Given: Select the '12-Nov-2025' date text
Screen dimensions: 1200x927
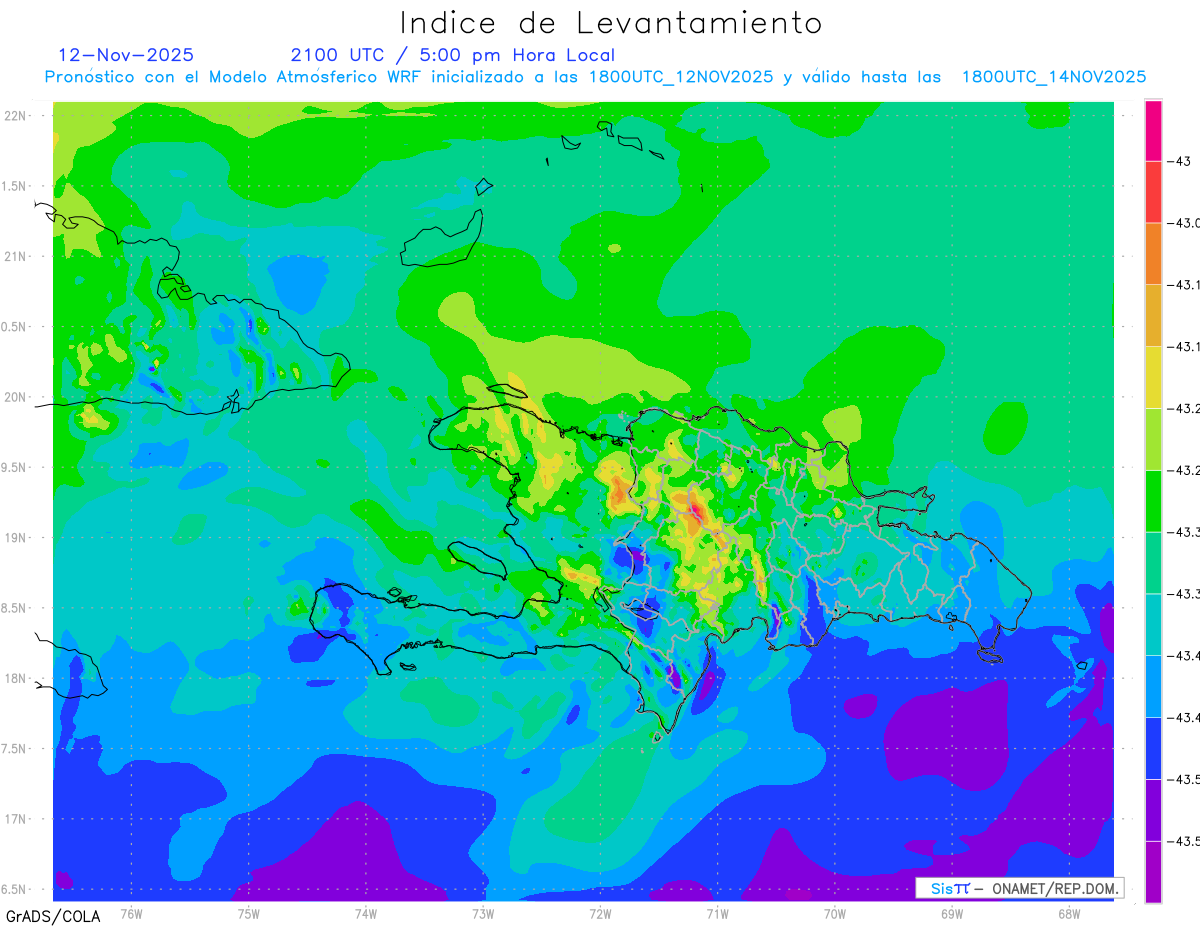Looking at the screenshot, I should [126, 55].
